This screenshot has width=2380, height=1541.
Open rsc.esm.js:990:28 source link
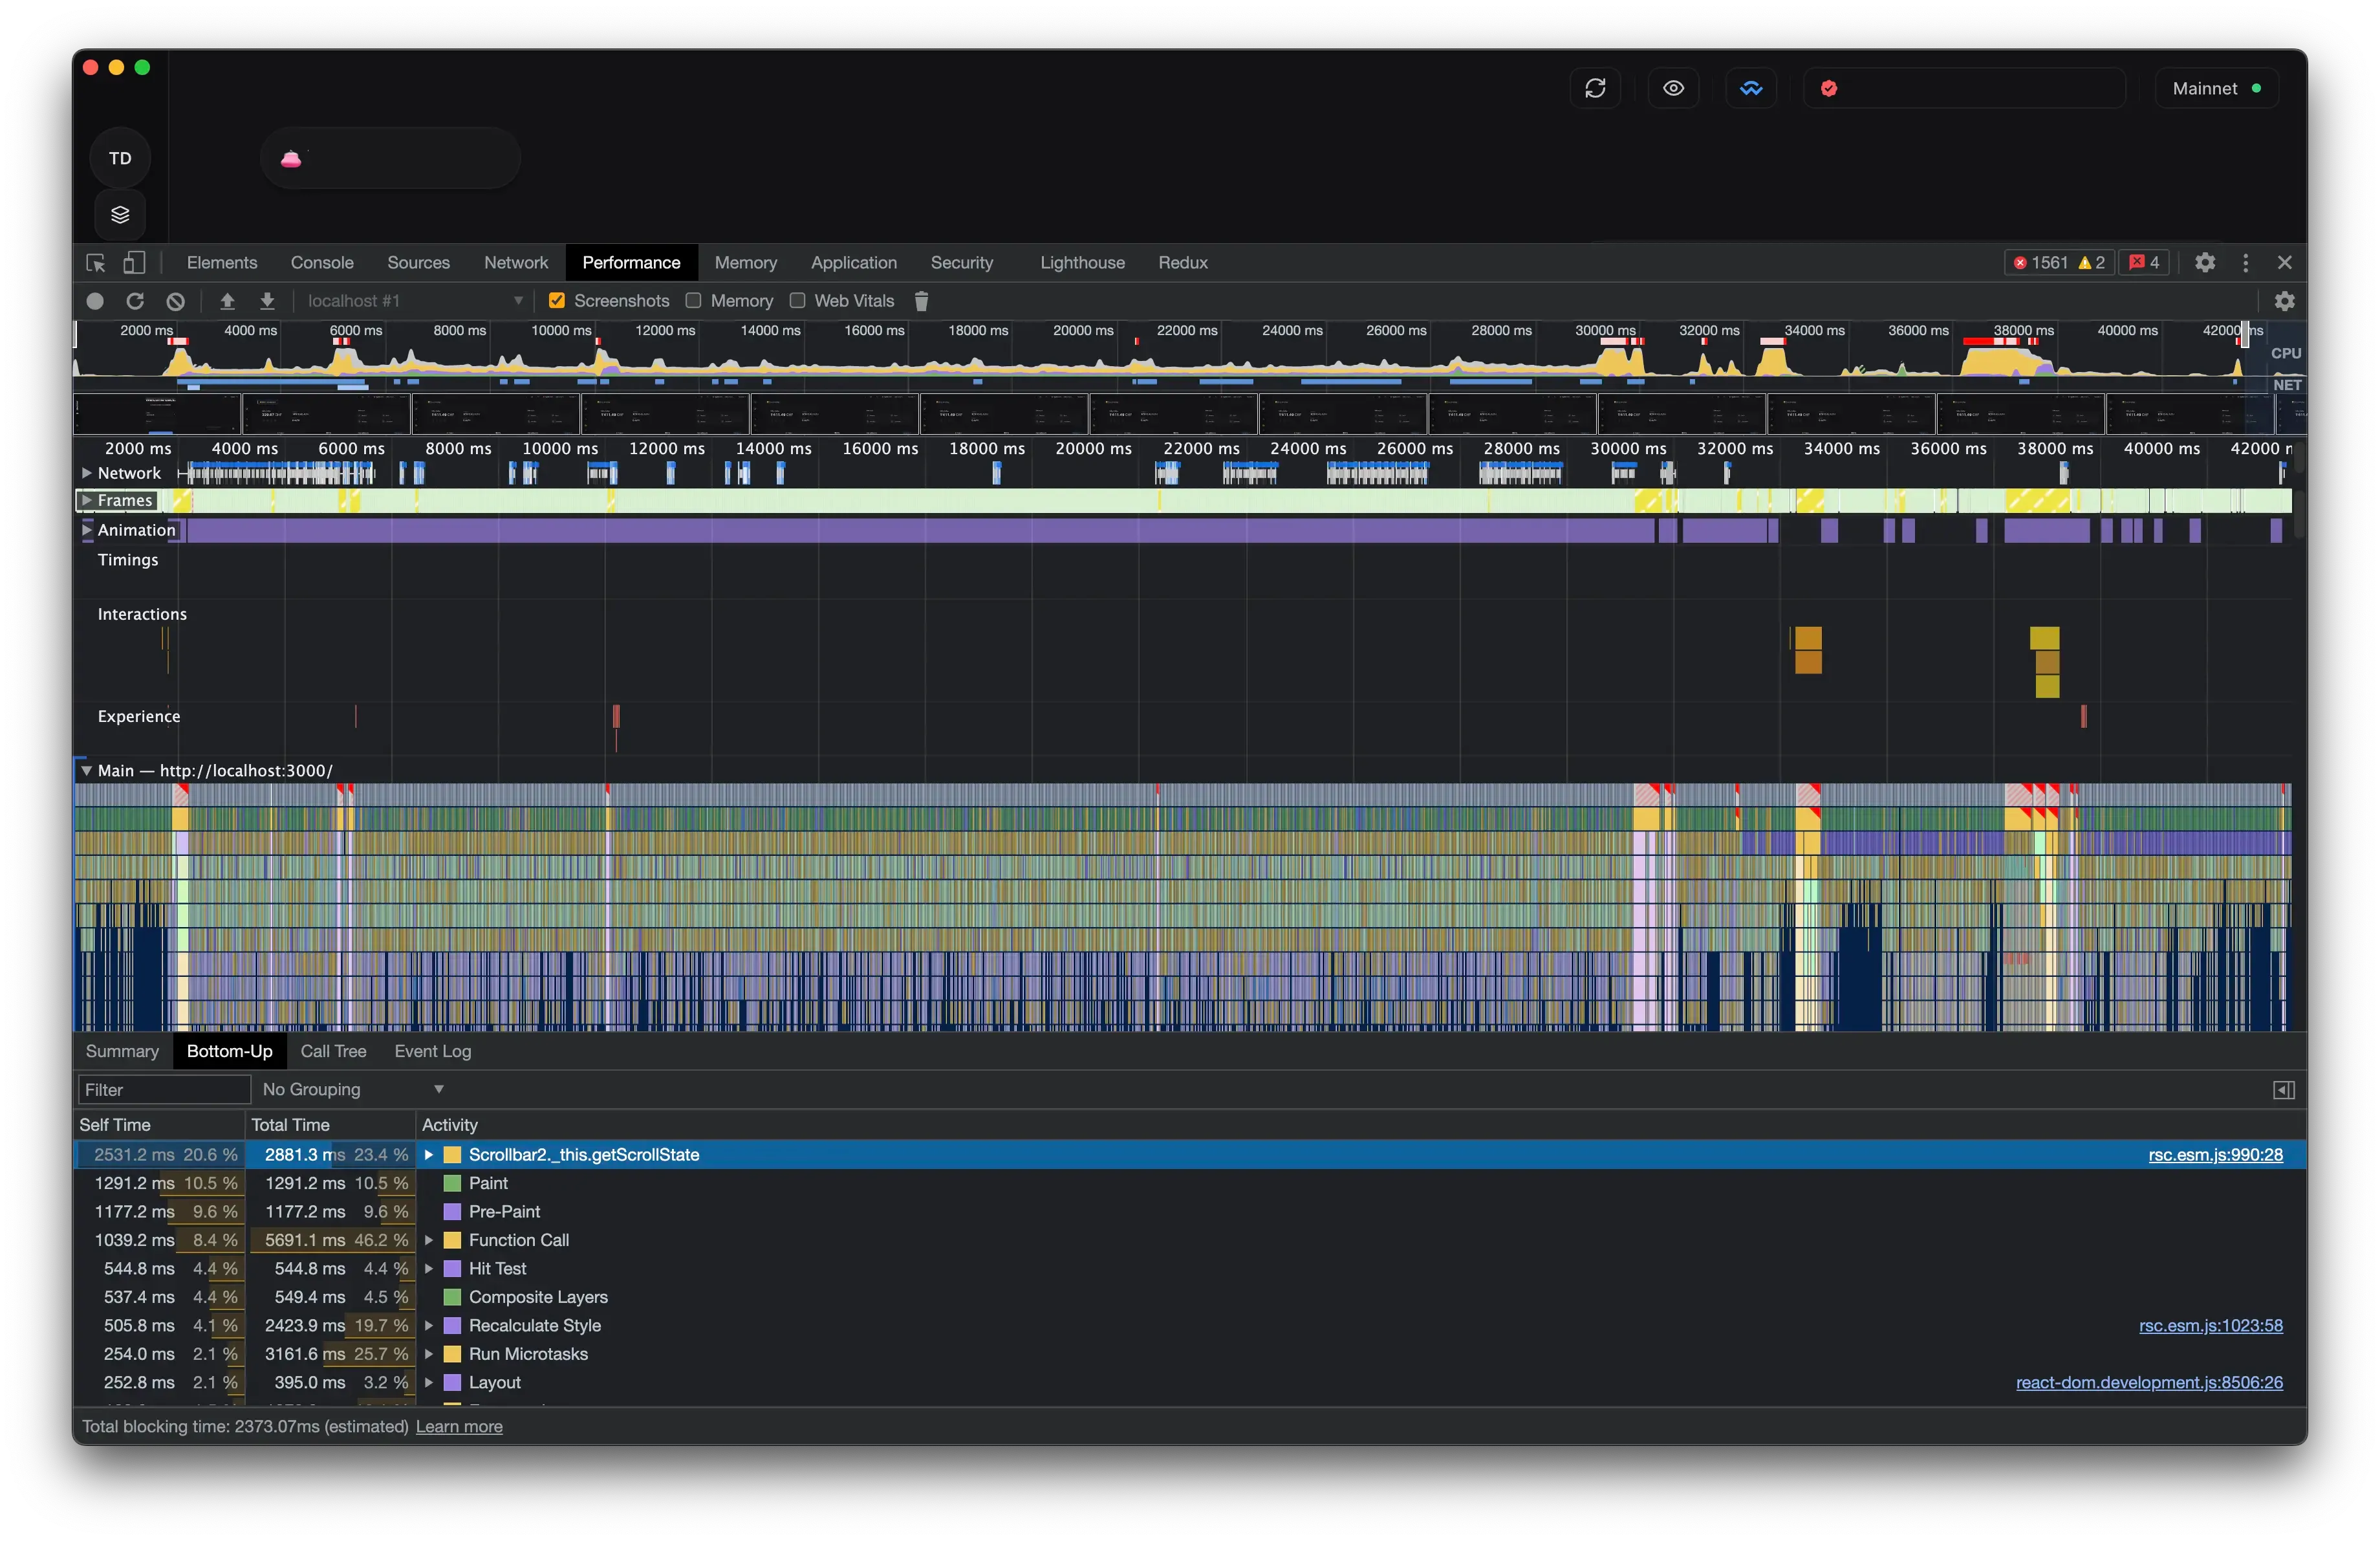[x=2215, y=1155]
